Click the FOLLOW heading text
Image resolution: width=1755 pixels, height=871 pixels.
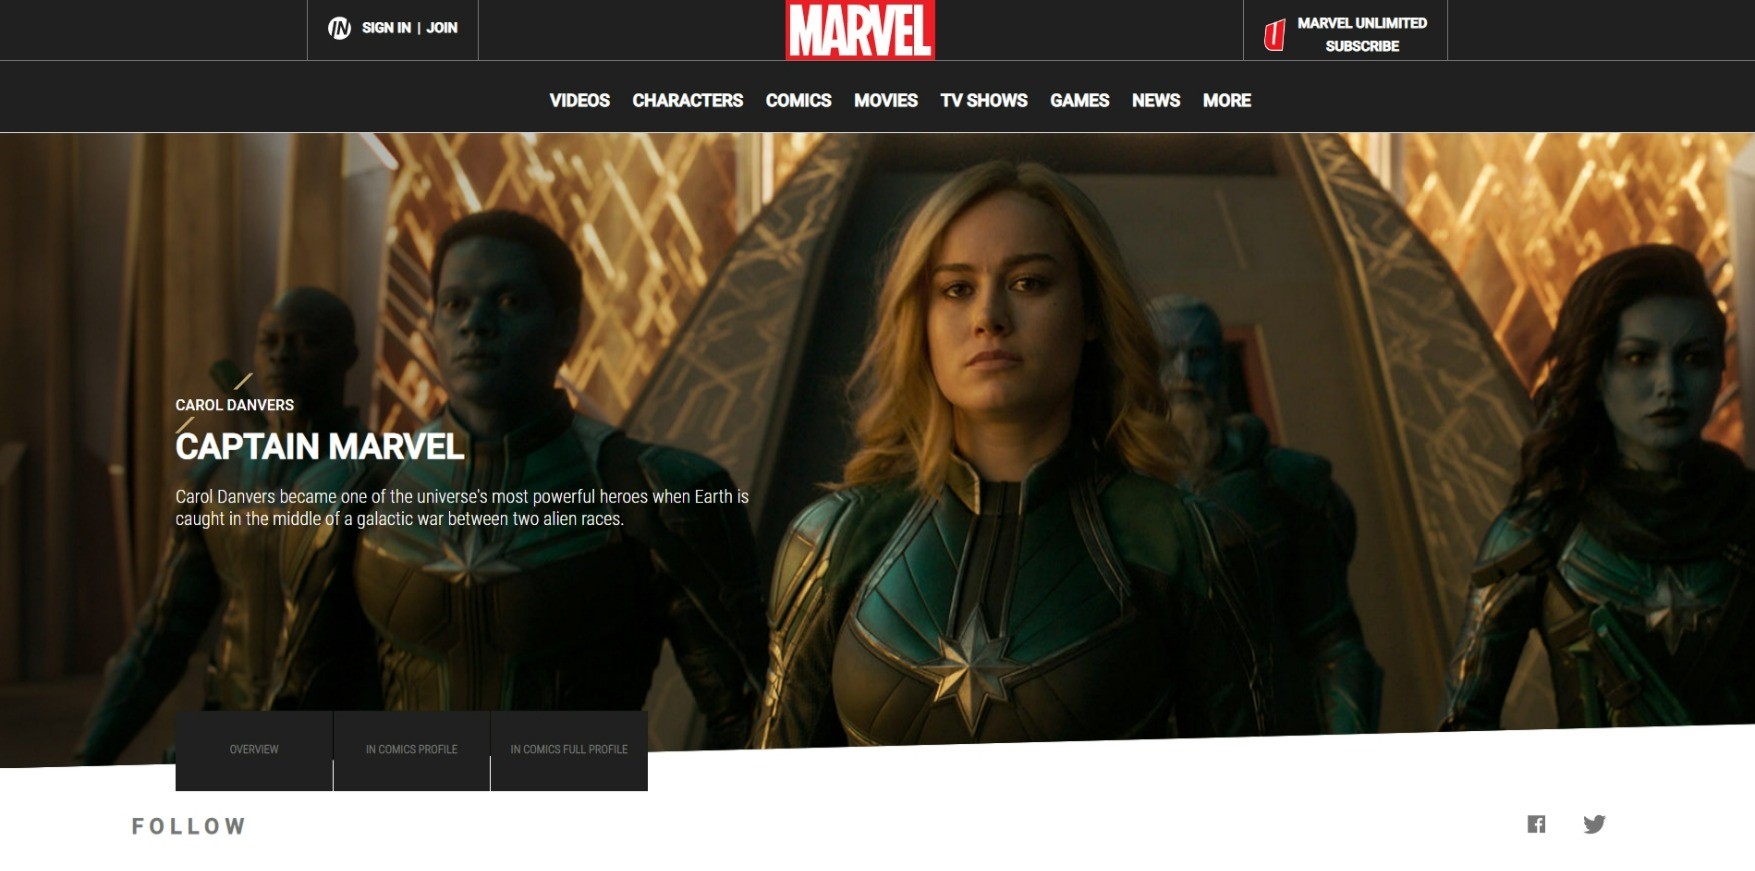point(189,826)
